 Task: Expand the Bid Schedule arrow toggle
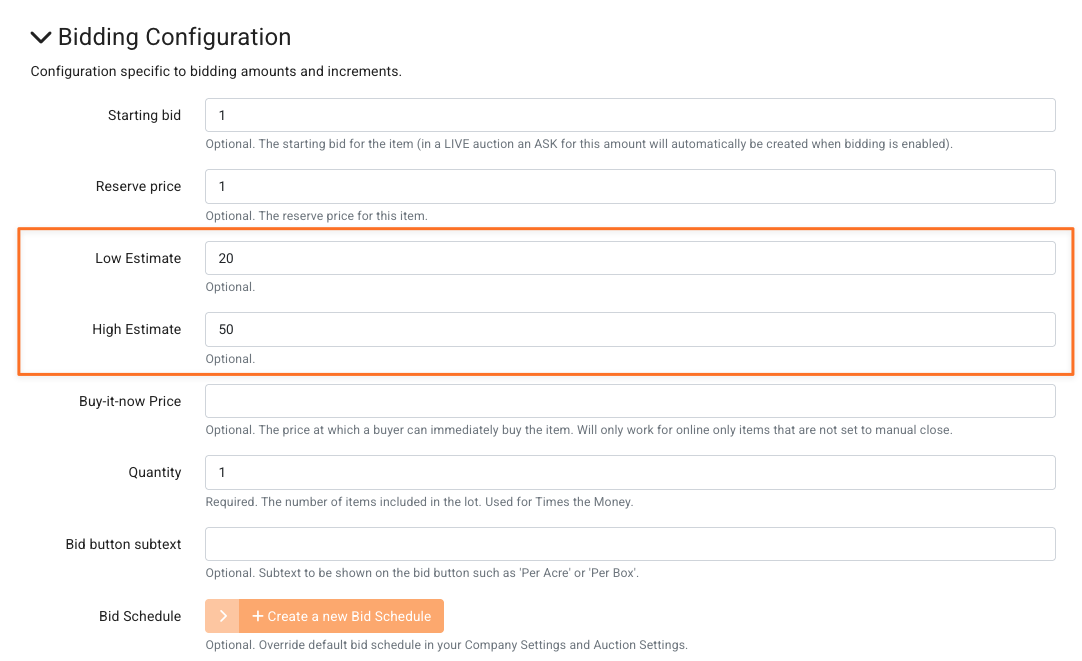point(223,616)
